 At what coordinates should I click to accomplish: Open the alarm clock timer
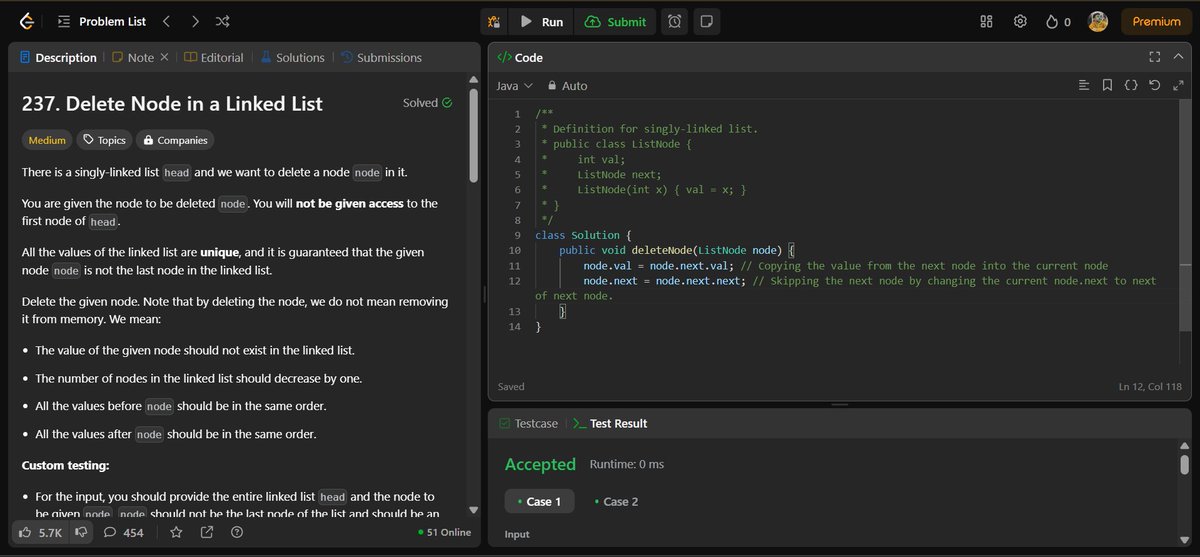tap(675, 21)
